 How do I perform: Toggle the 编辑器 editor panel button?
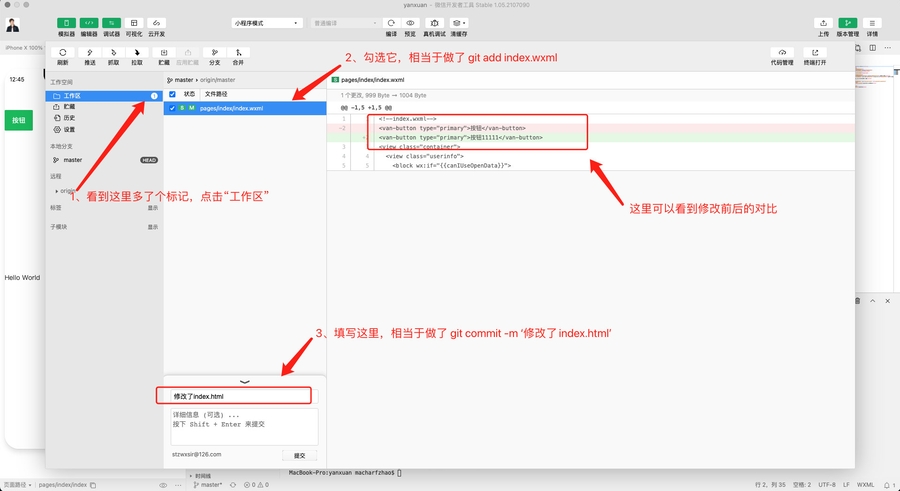pyautogui.click(x=89, y=23)
